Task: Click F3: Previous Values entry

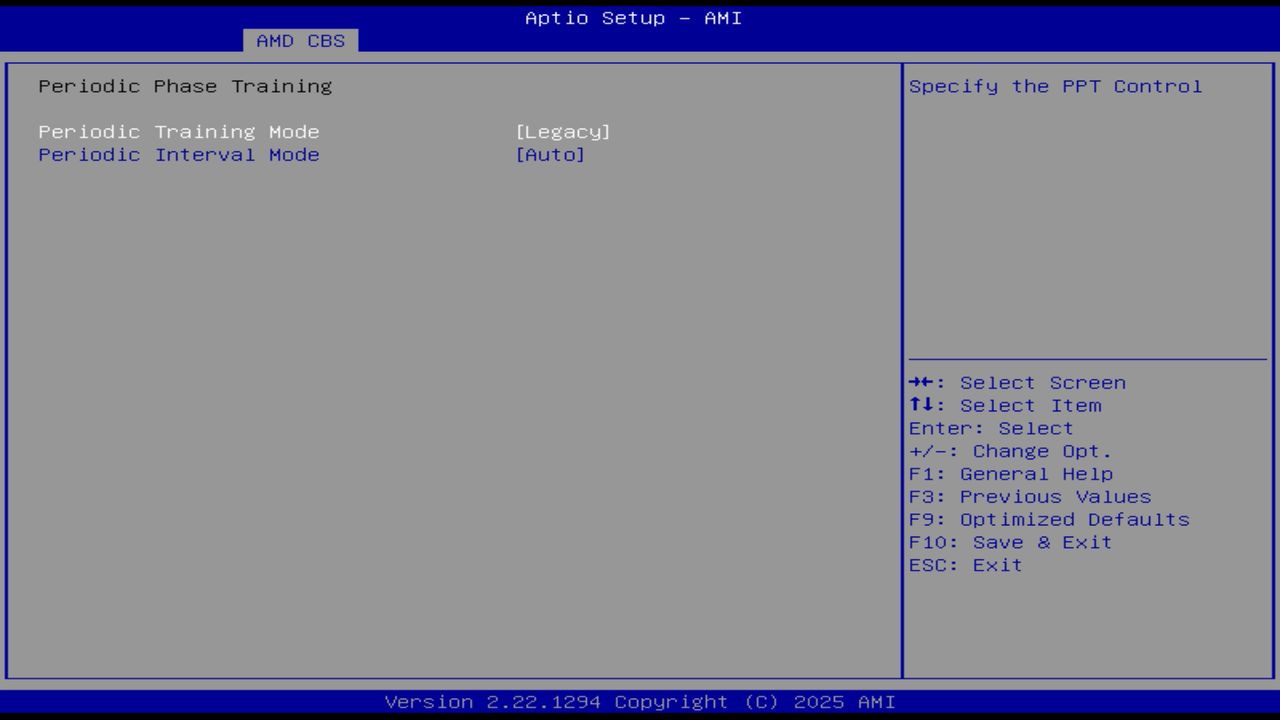Action: click(x=1029, y=496)
